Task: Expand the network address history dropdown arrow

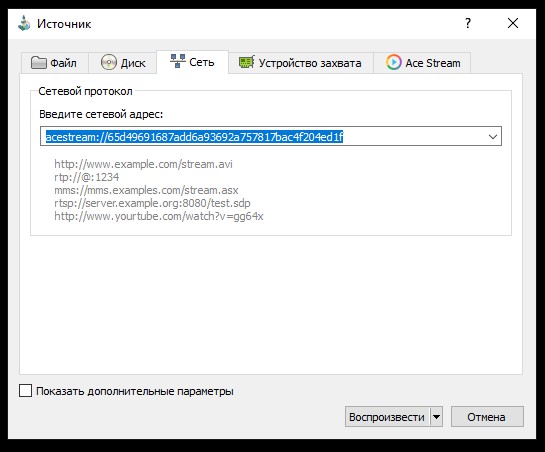Action: tap(493, 136)
